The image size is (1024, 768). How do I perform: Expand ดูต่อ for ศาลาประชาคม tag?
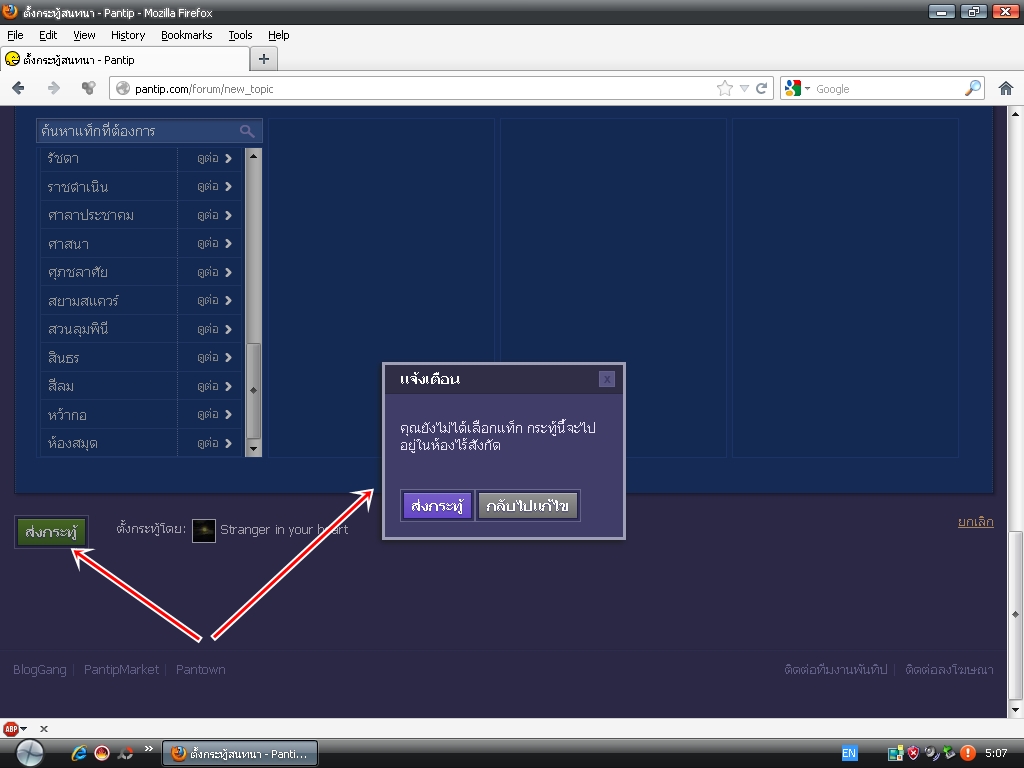tap(214, 215)
